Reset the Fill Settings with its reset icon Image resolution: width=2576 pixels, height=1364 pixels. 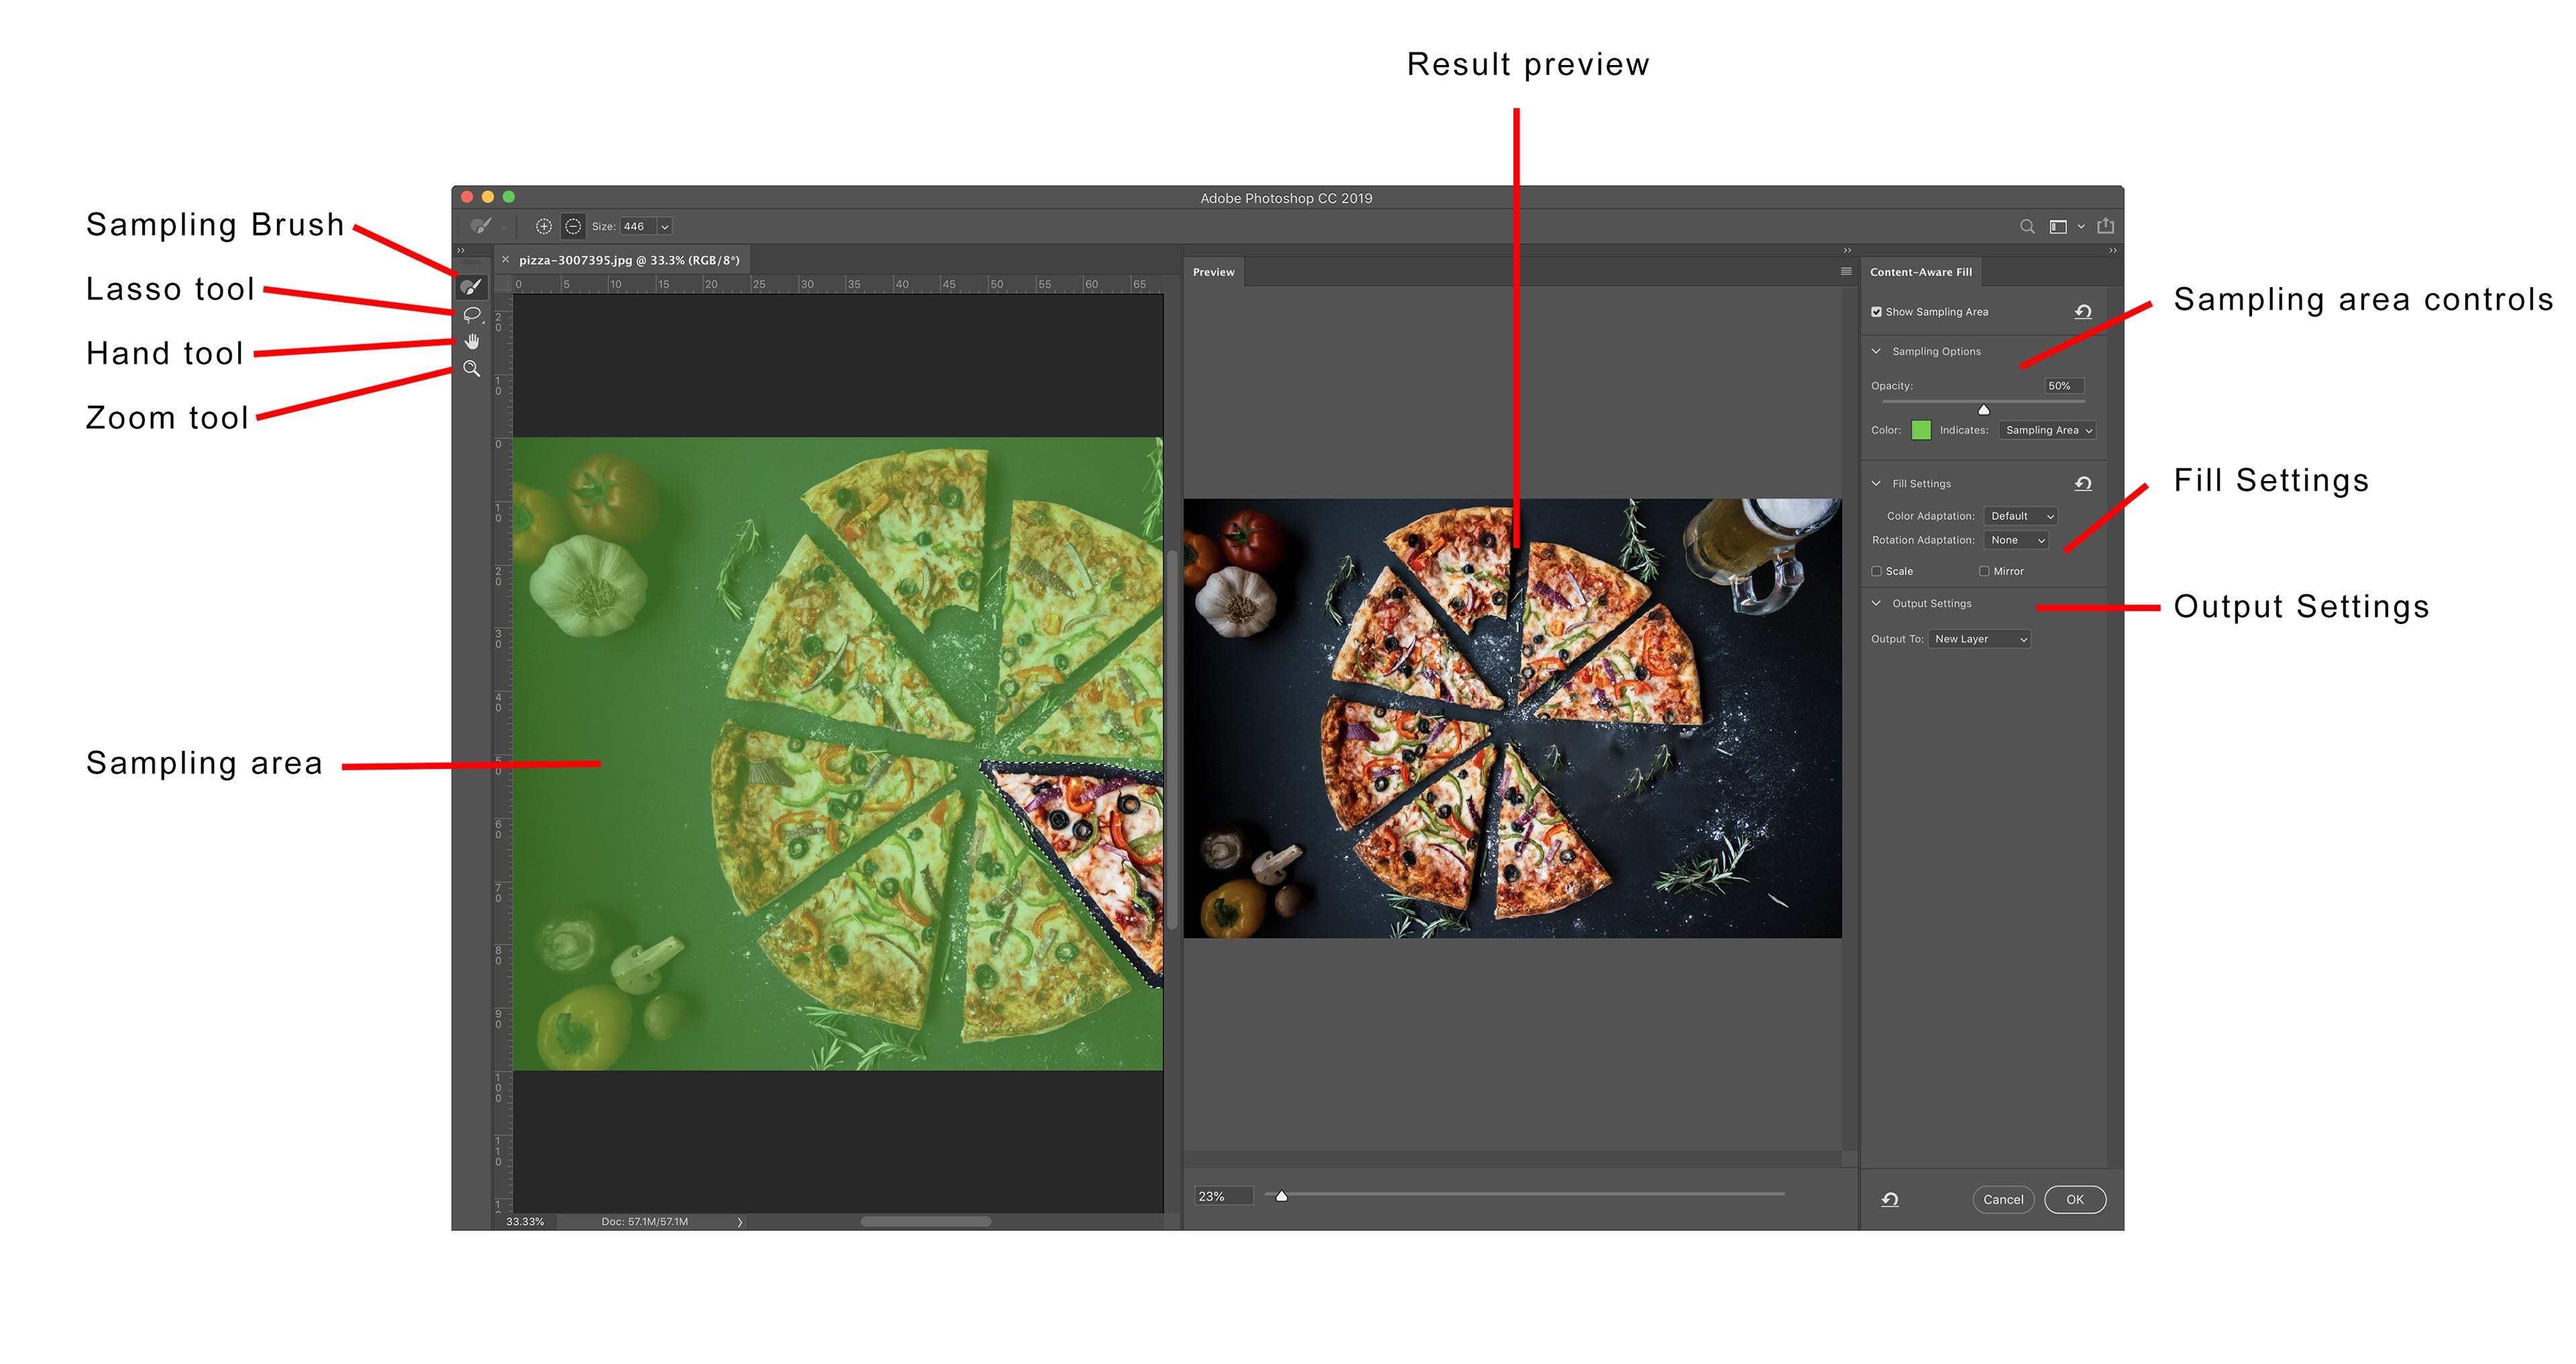point(2083,483)
